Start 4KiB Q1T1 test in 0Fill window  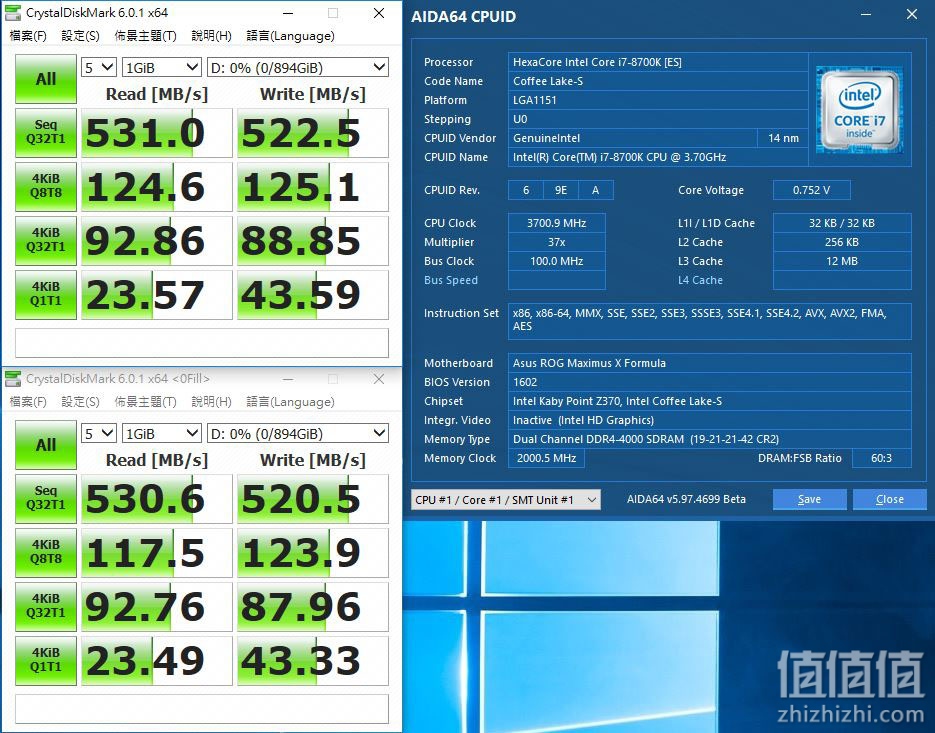click(46, 660)
